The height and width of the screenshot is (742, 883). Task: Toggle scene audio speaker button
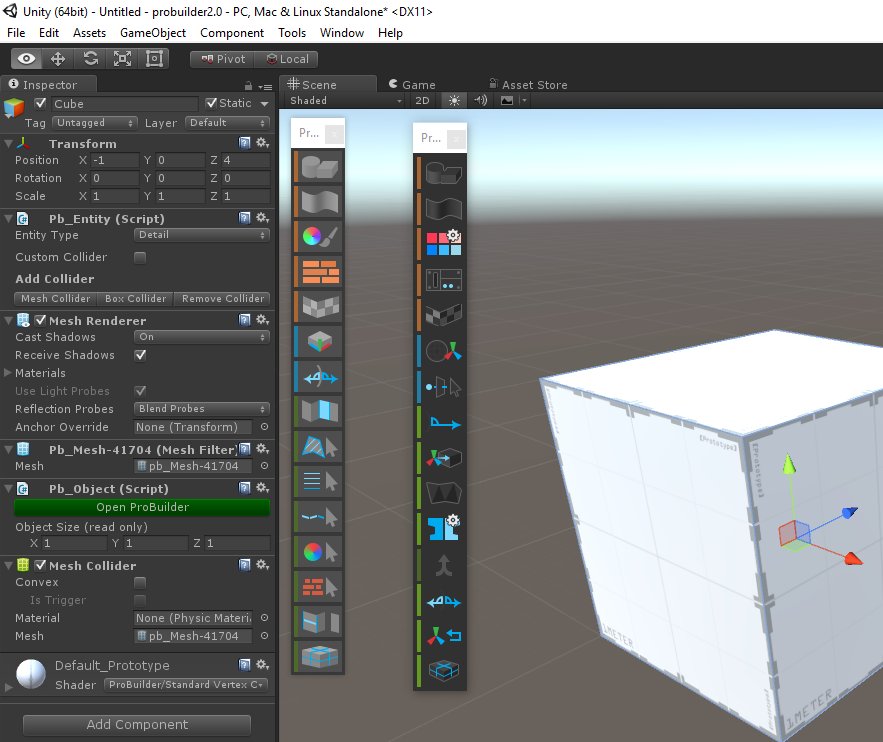(x=480, y=100)
